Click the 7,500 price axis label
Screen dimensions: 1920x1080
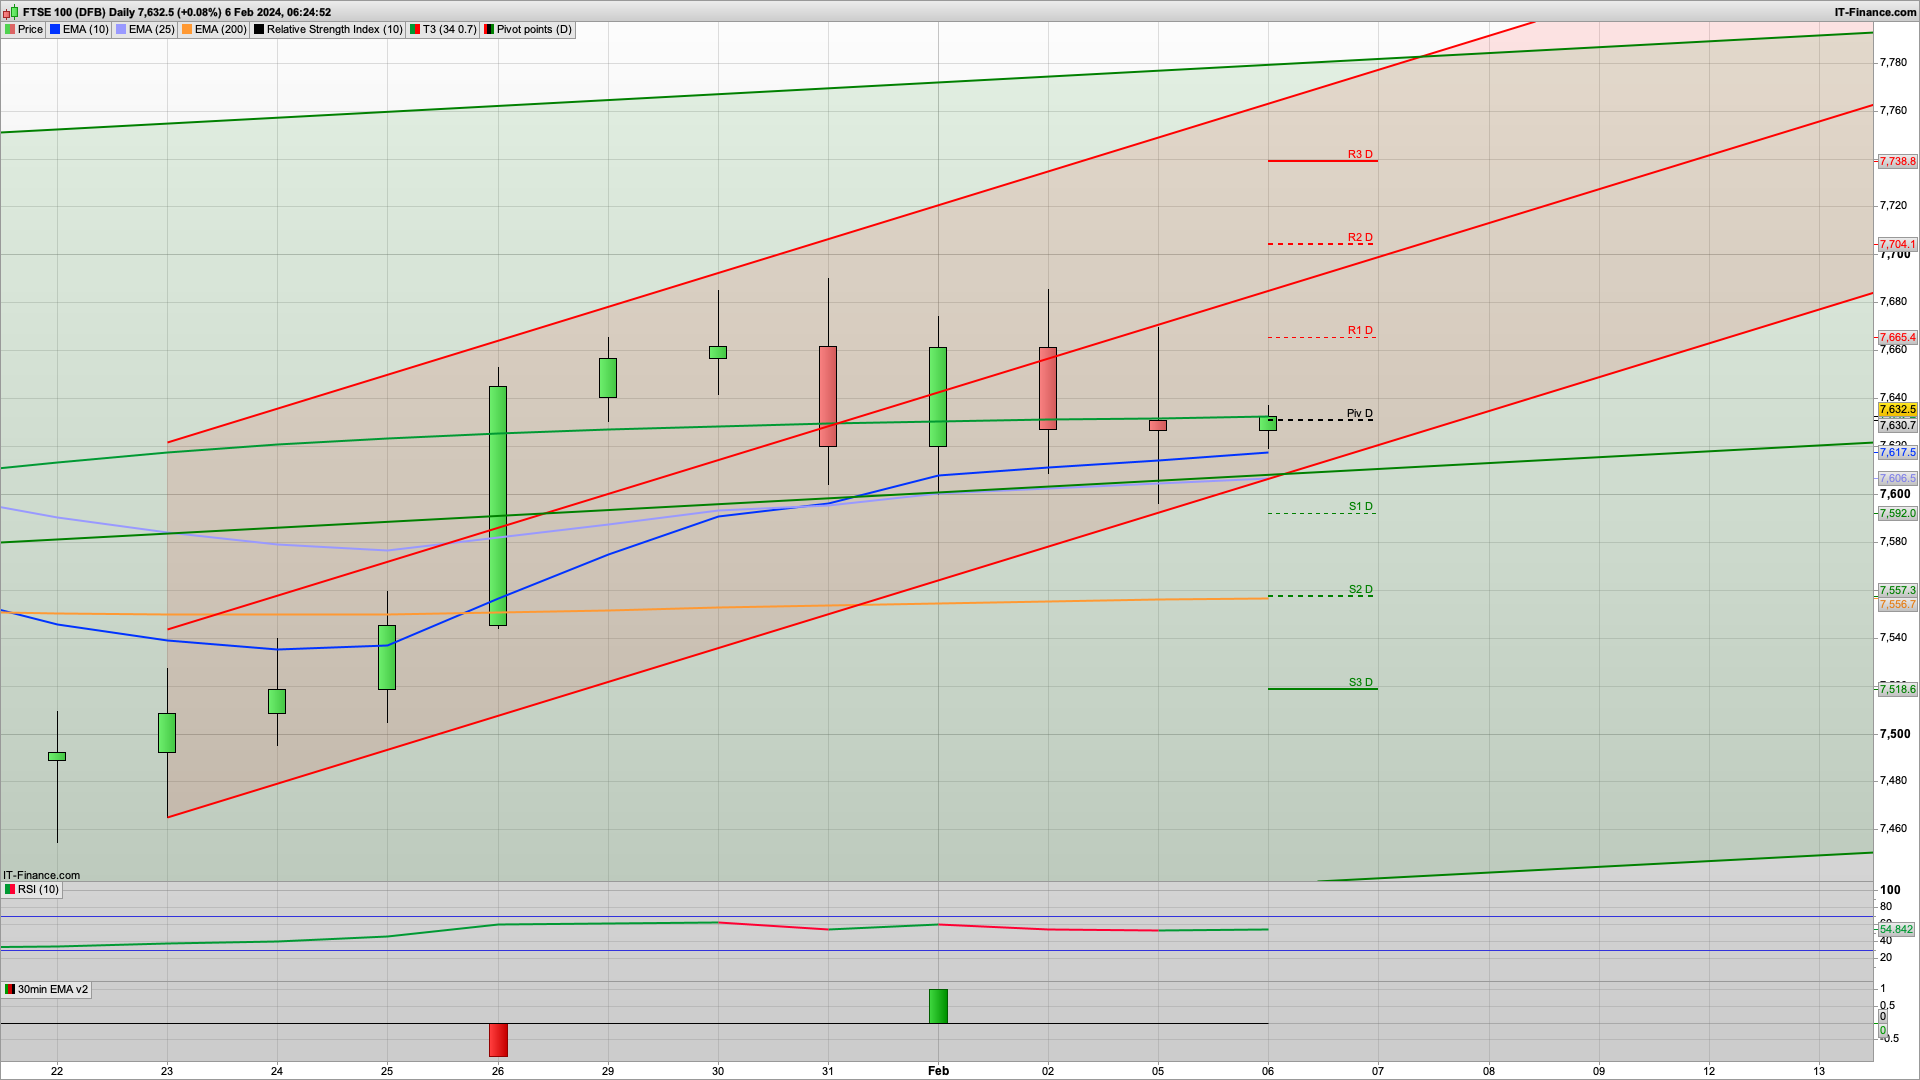coord(1895,733)
